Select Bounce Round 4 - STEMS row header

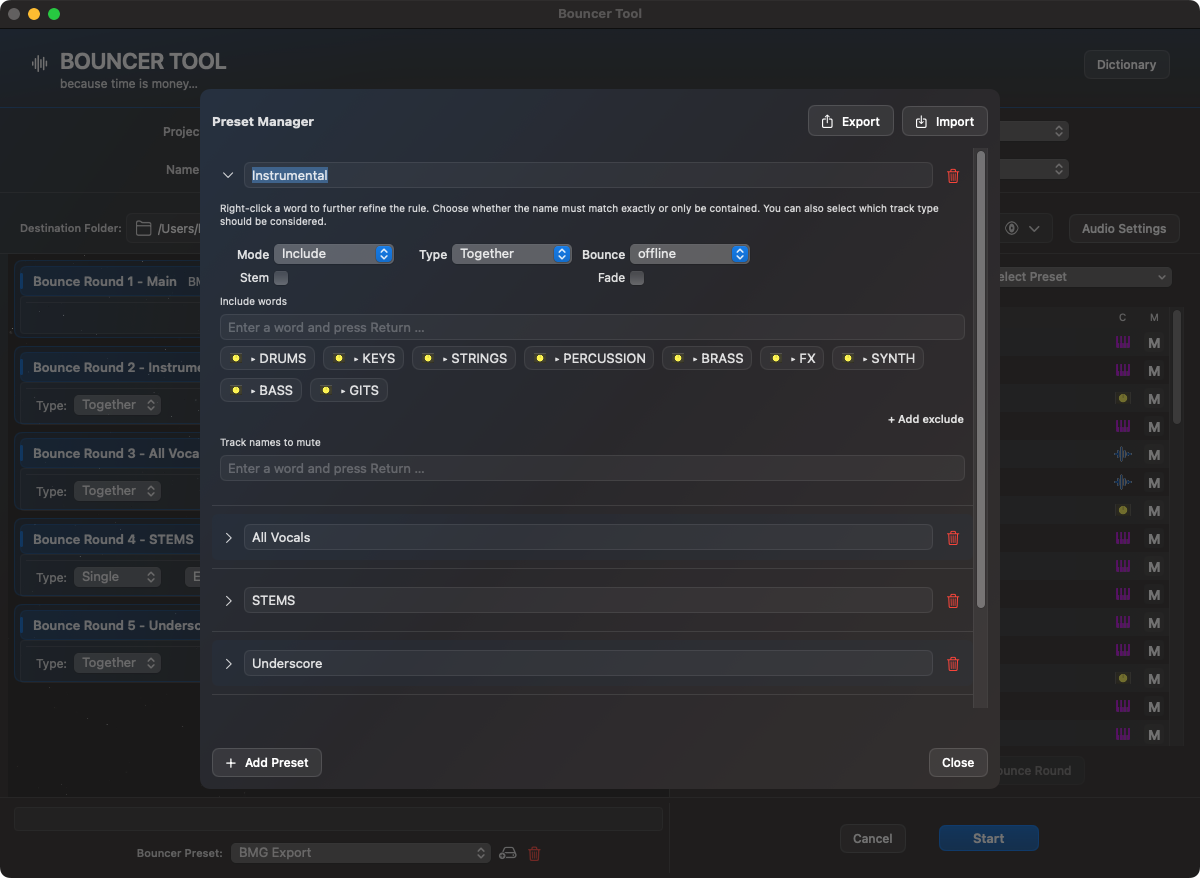click(x=110, y=540)
